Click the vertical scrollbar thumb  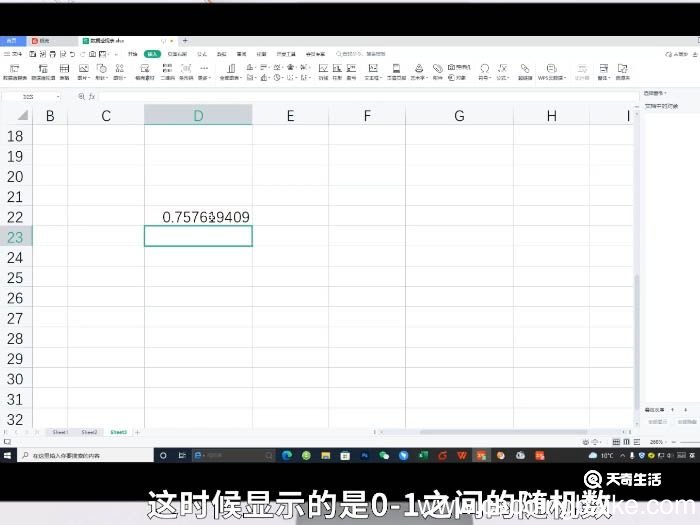(x=637, y=342)
